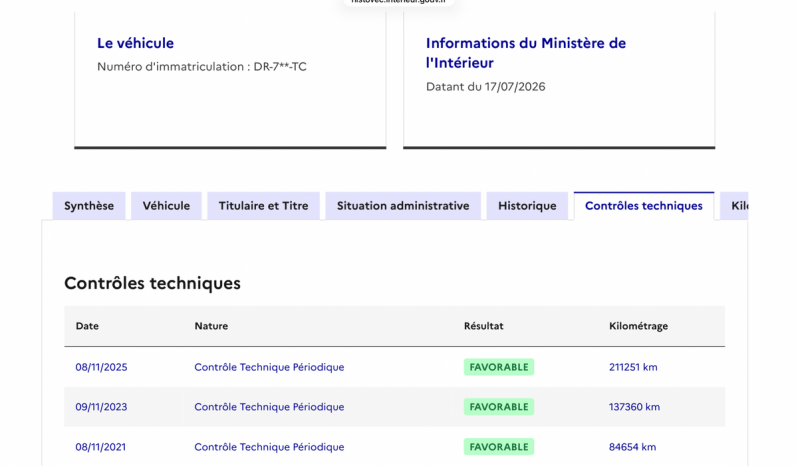798x466 pixels.
Task: Click the 08/11/2021 inspection date
Action: coord(101,447)
